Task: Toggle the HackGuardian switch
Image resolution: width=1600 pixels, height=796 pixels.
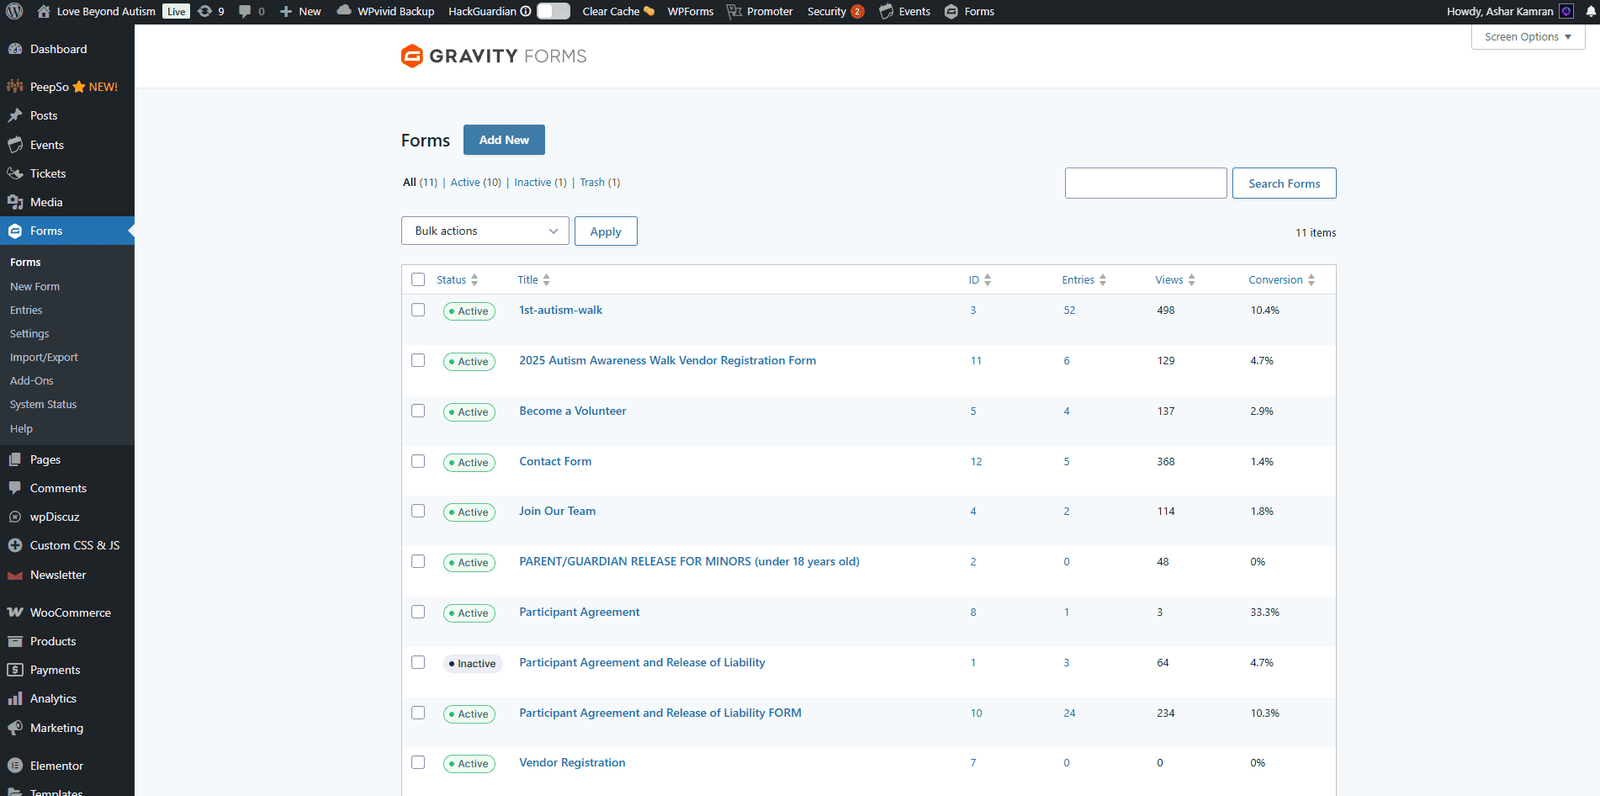Action: pos(553,11)
